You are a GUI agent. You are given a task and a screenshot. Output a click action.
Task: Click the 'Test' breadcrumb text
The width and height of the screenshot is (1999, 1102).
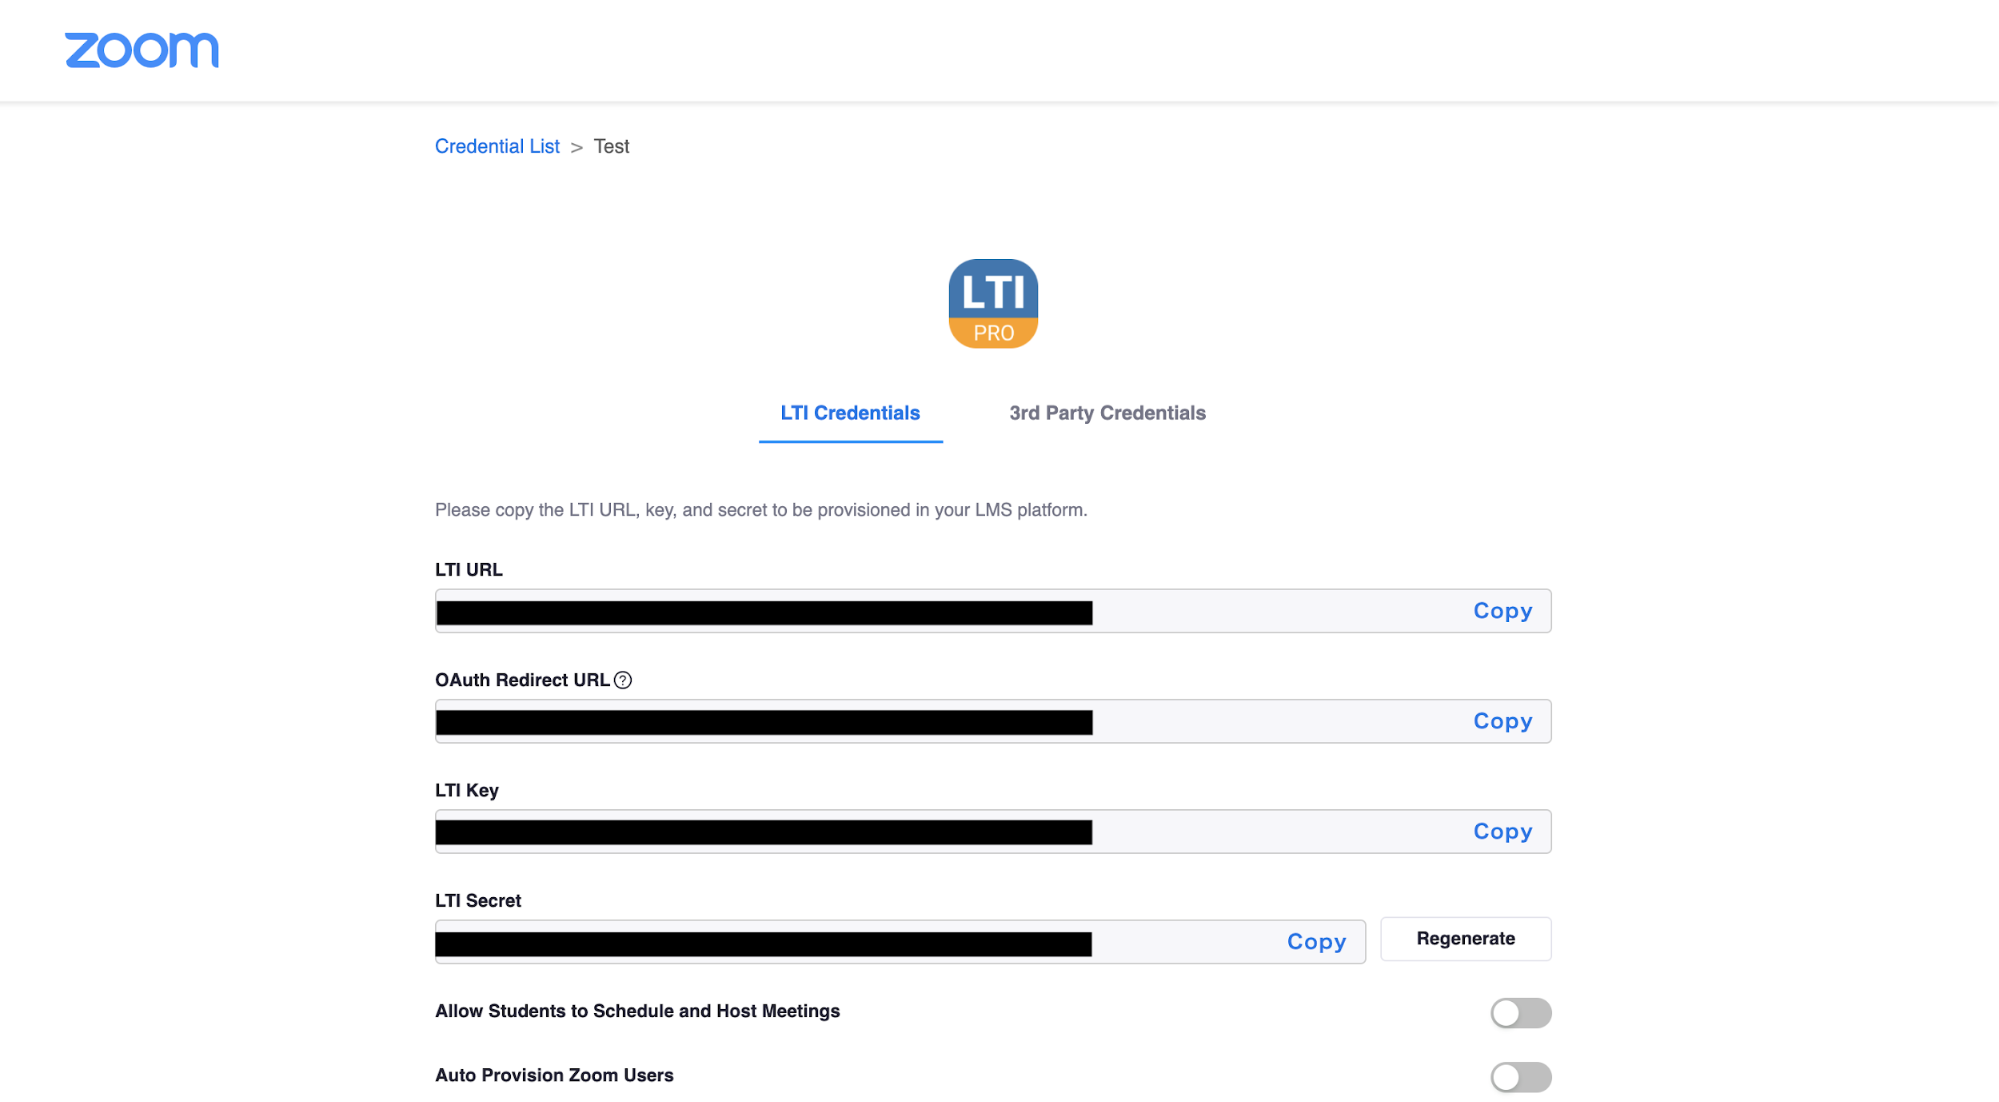click(x=611, y=146)
